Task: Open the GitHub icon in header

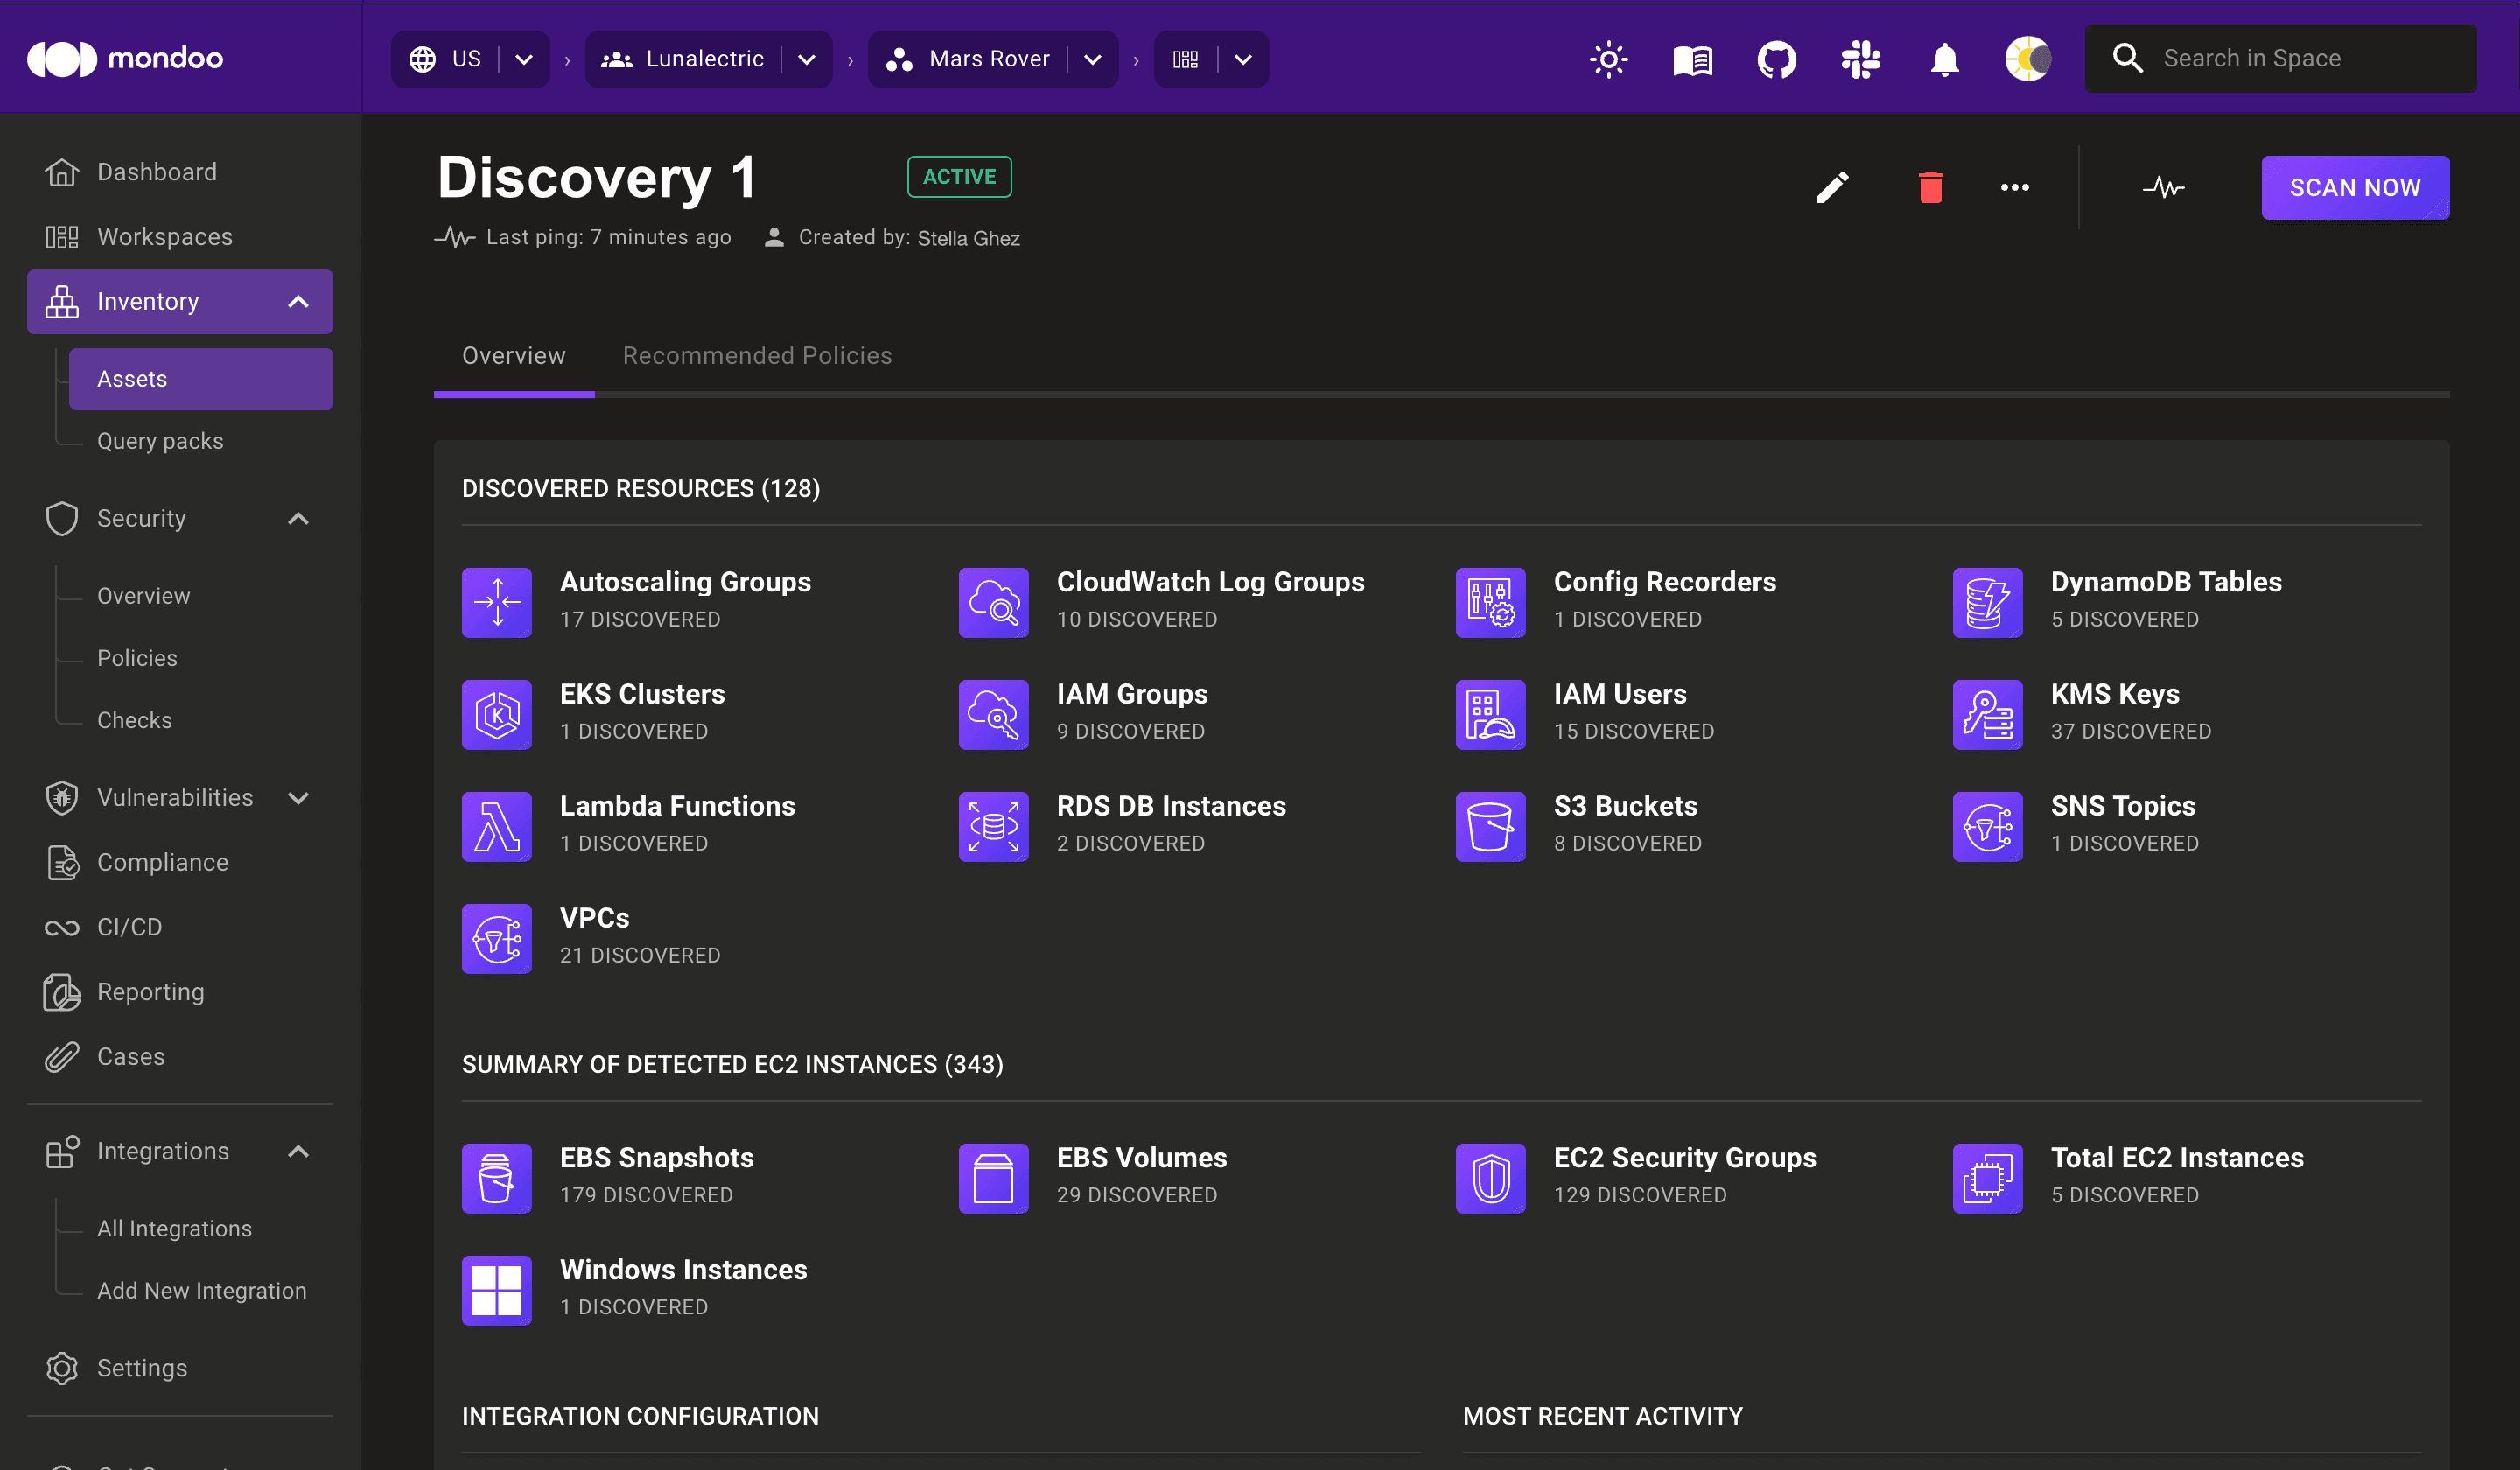Action: point(1776,59)
